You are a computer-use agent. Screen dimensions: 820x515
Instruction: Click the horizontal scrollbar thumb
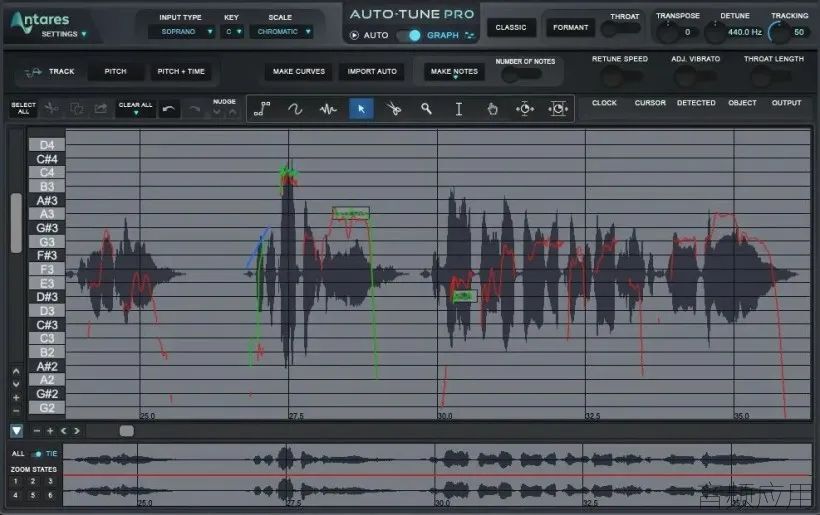point(127,431)
